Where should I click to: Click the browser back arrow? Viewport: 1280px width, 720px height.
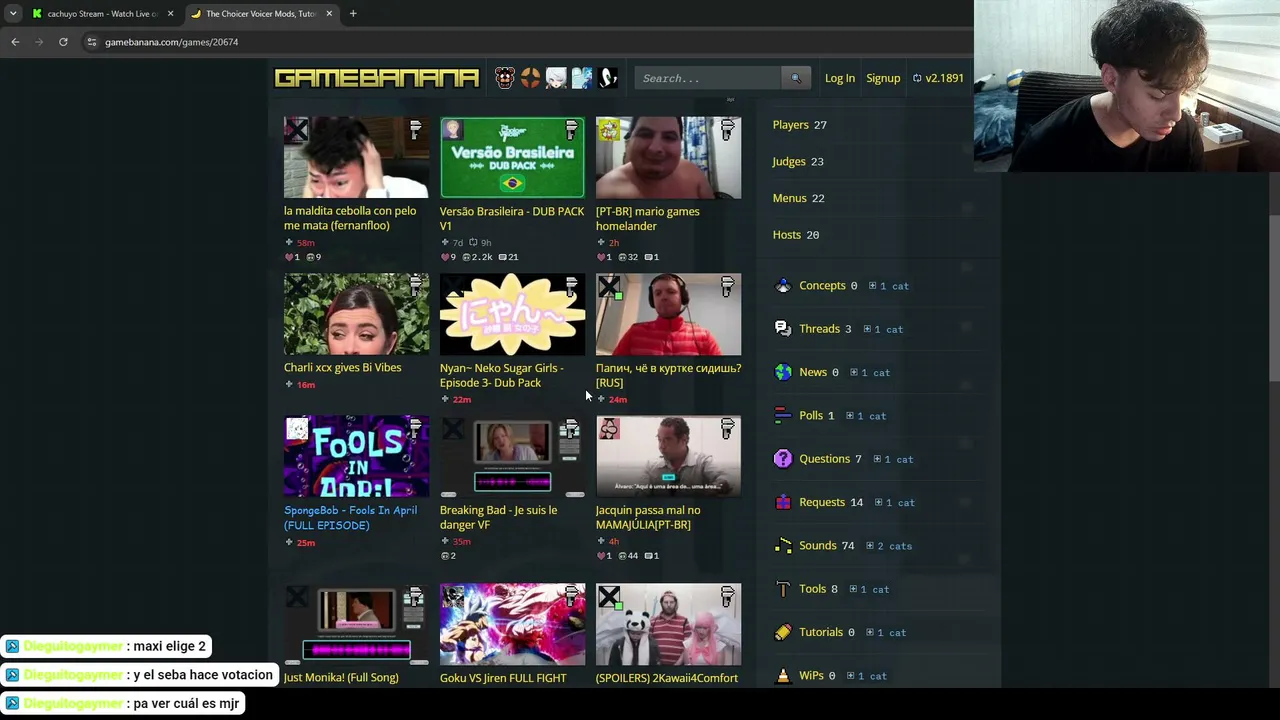point(15,42)
